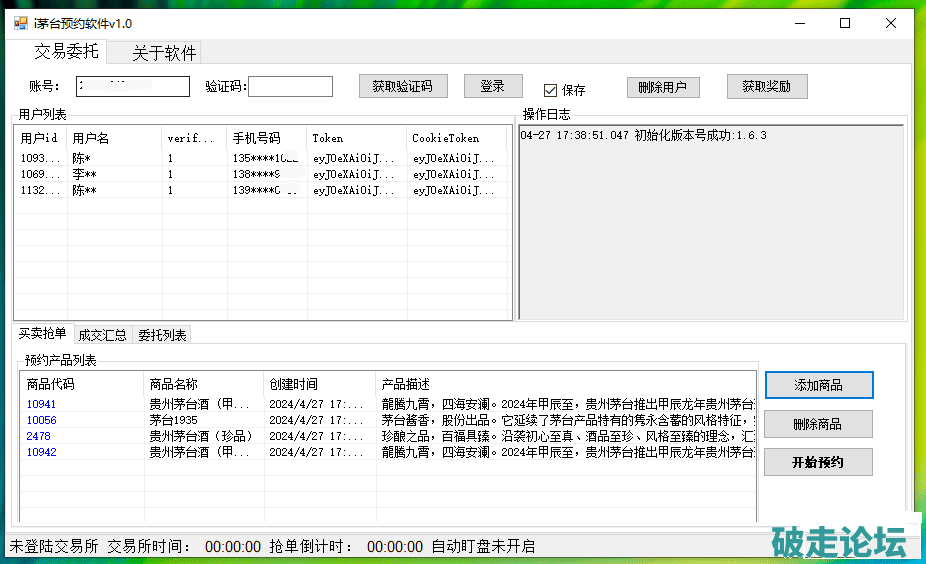Click the app icon in title bar
The width and height of the screenshot is (926, 564).
[20, 23]
